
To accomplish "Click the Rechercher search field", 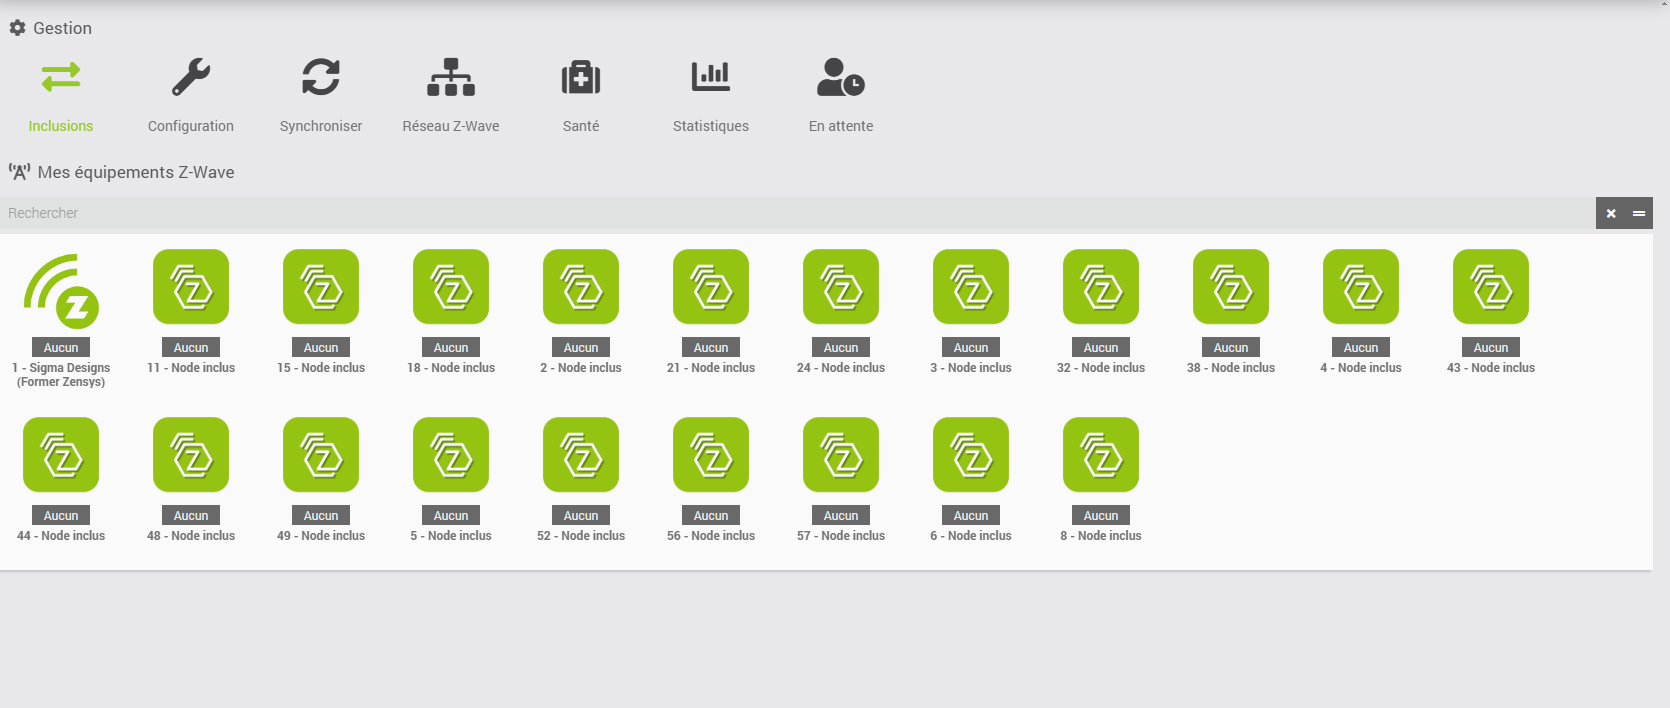I will point(797,213).
